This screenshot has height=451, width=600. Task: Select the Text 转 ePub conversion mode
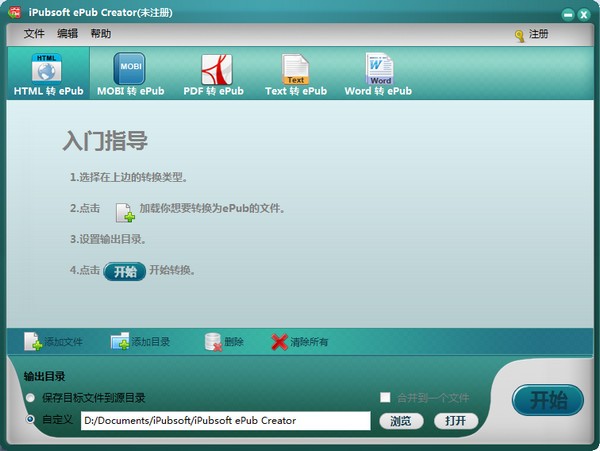[296, 73]
